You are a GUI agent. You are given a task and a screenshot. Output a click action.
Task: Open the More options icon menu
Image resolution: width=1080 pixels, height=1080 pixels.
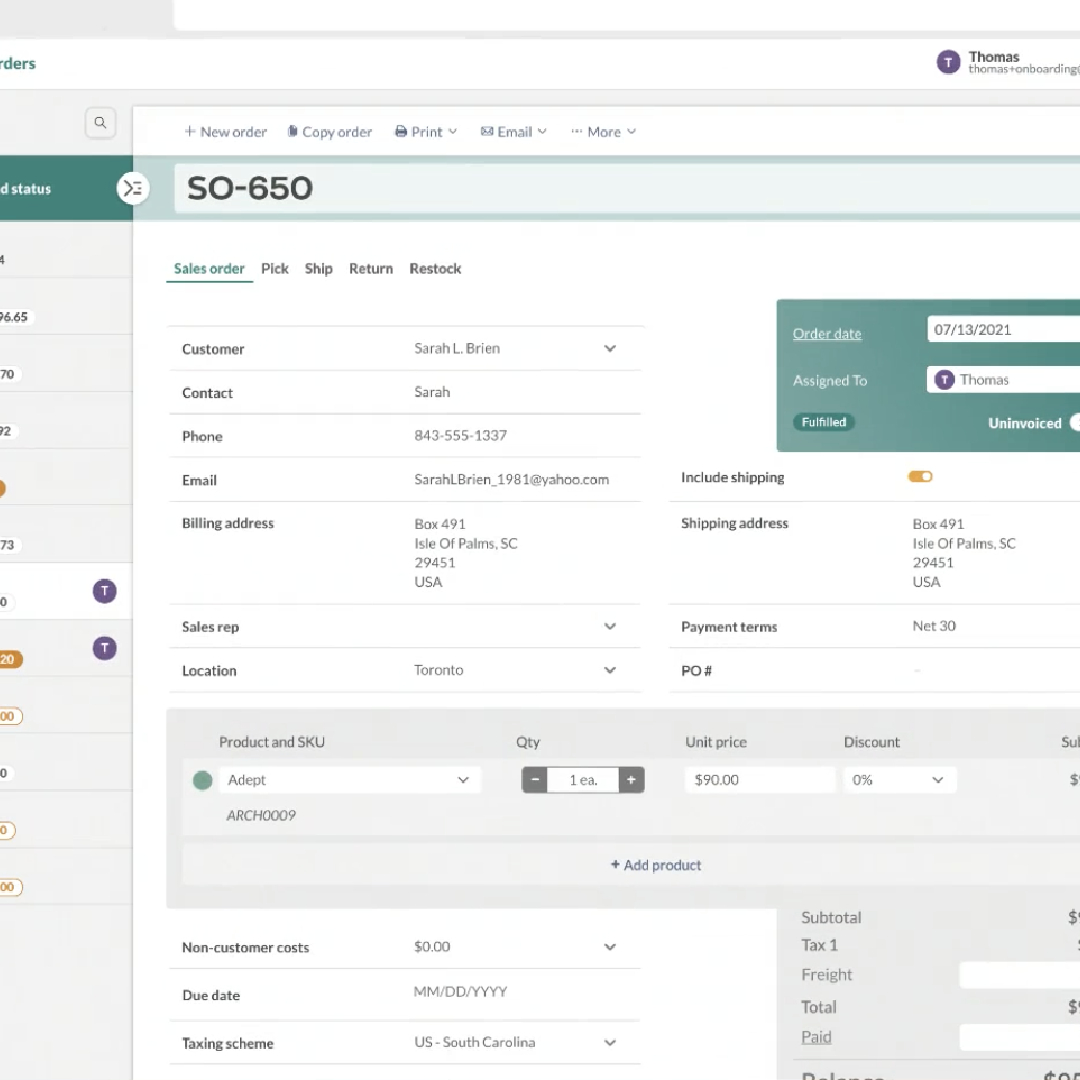[577, 131]
